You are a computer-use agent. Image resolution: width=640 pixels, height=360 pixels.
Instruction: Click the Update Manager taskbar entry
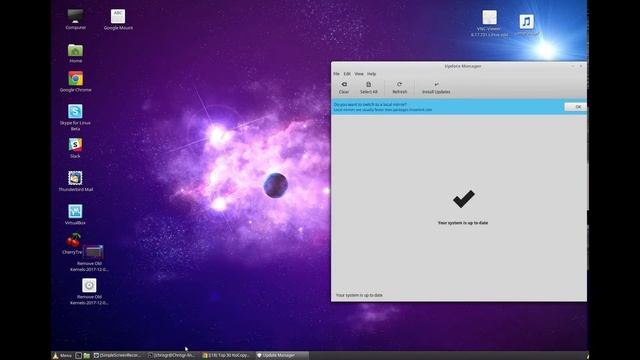point(281,356)
